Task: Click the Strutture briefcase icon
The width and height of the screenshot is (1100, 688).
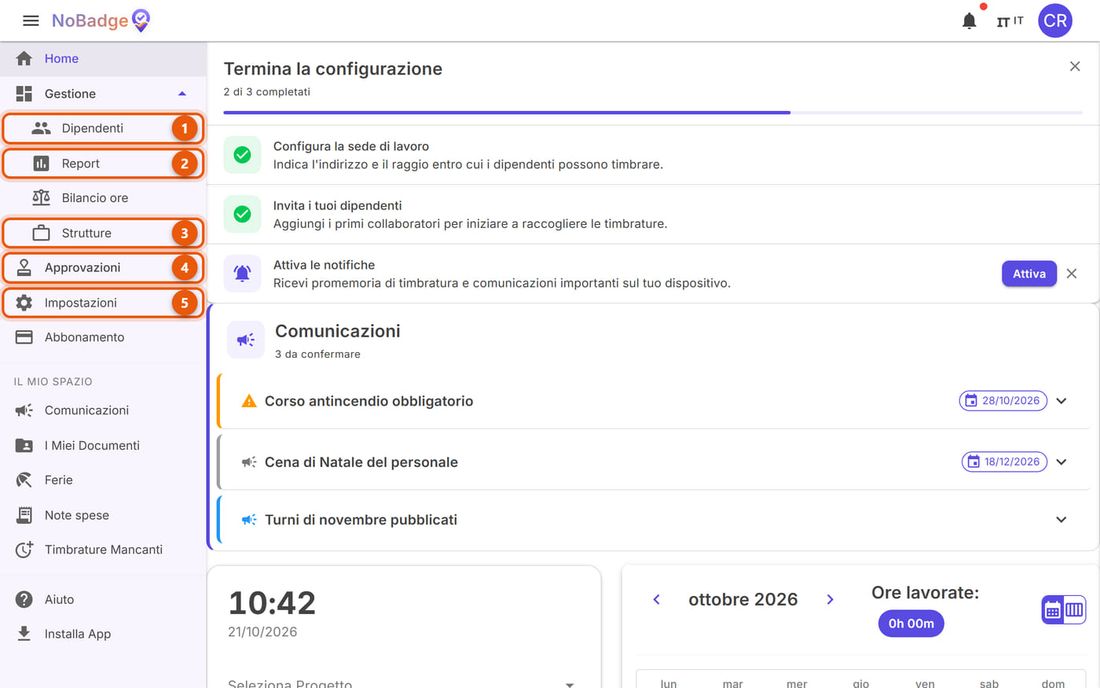Action: click(41, 233)
